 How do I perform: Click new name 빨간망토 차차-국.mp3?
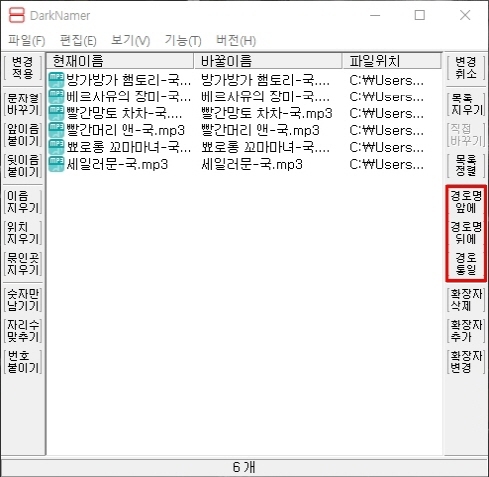(x=267, y=114)
